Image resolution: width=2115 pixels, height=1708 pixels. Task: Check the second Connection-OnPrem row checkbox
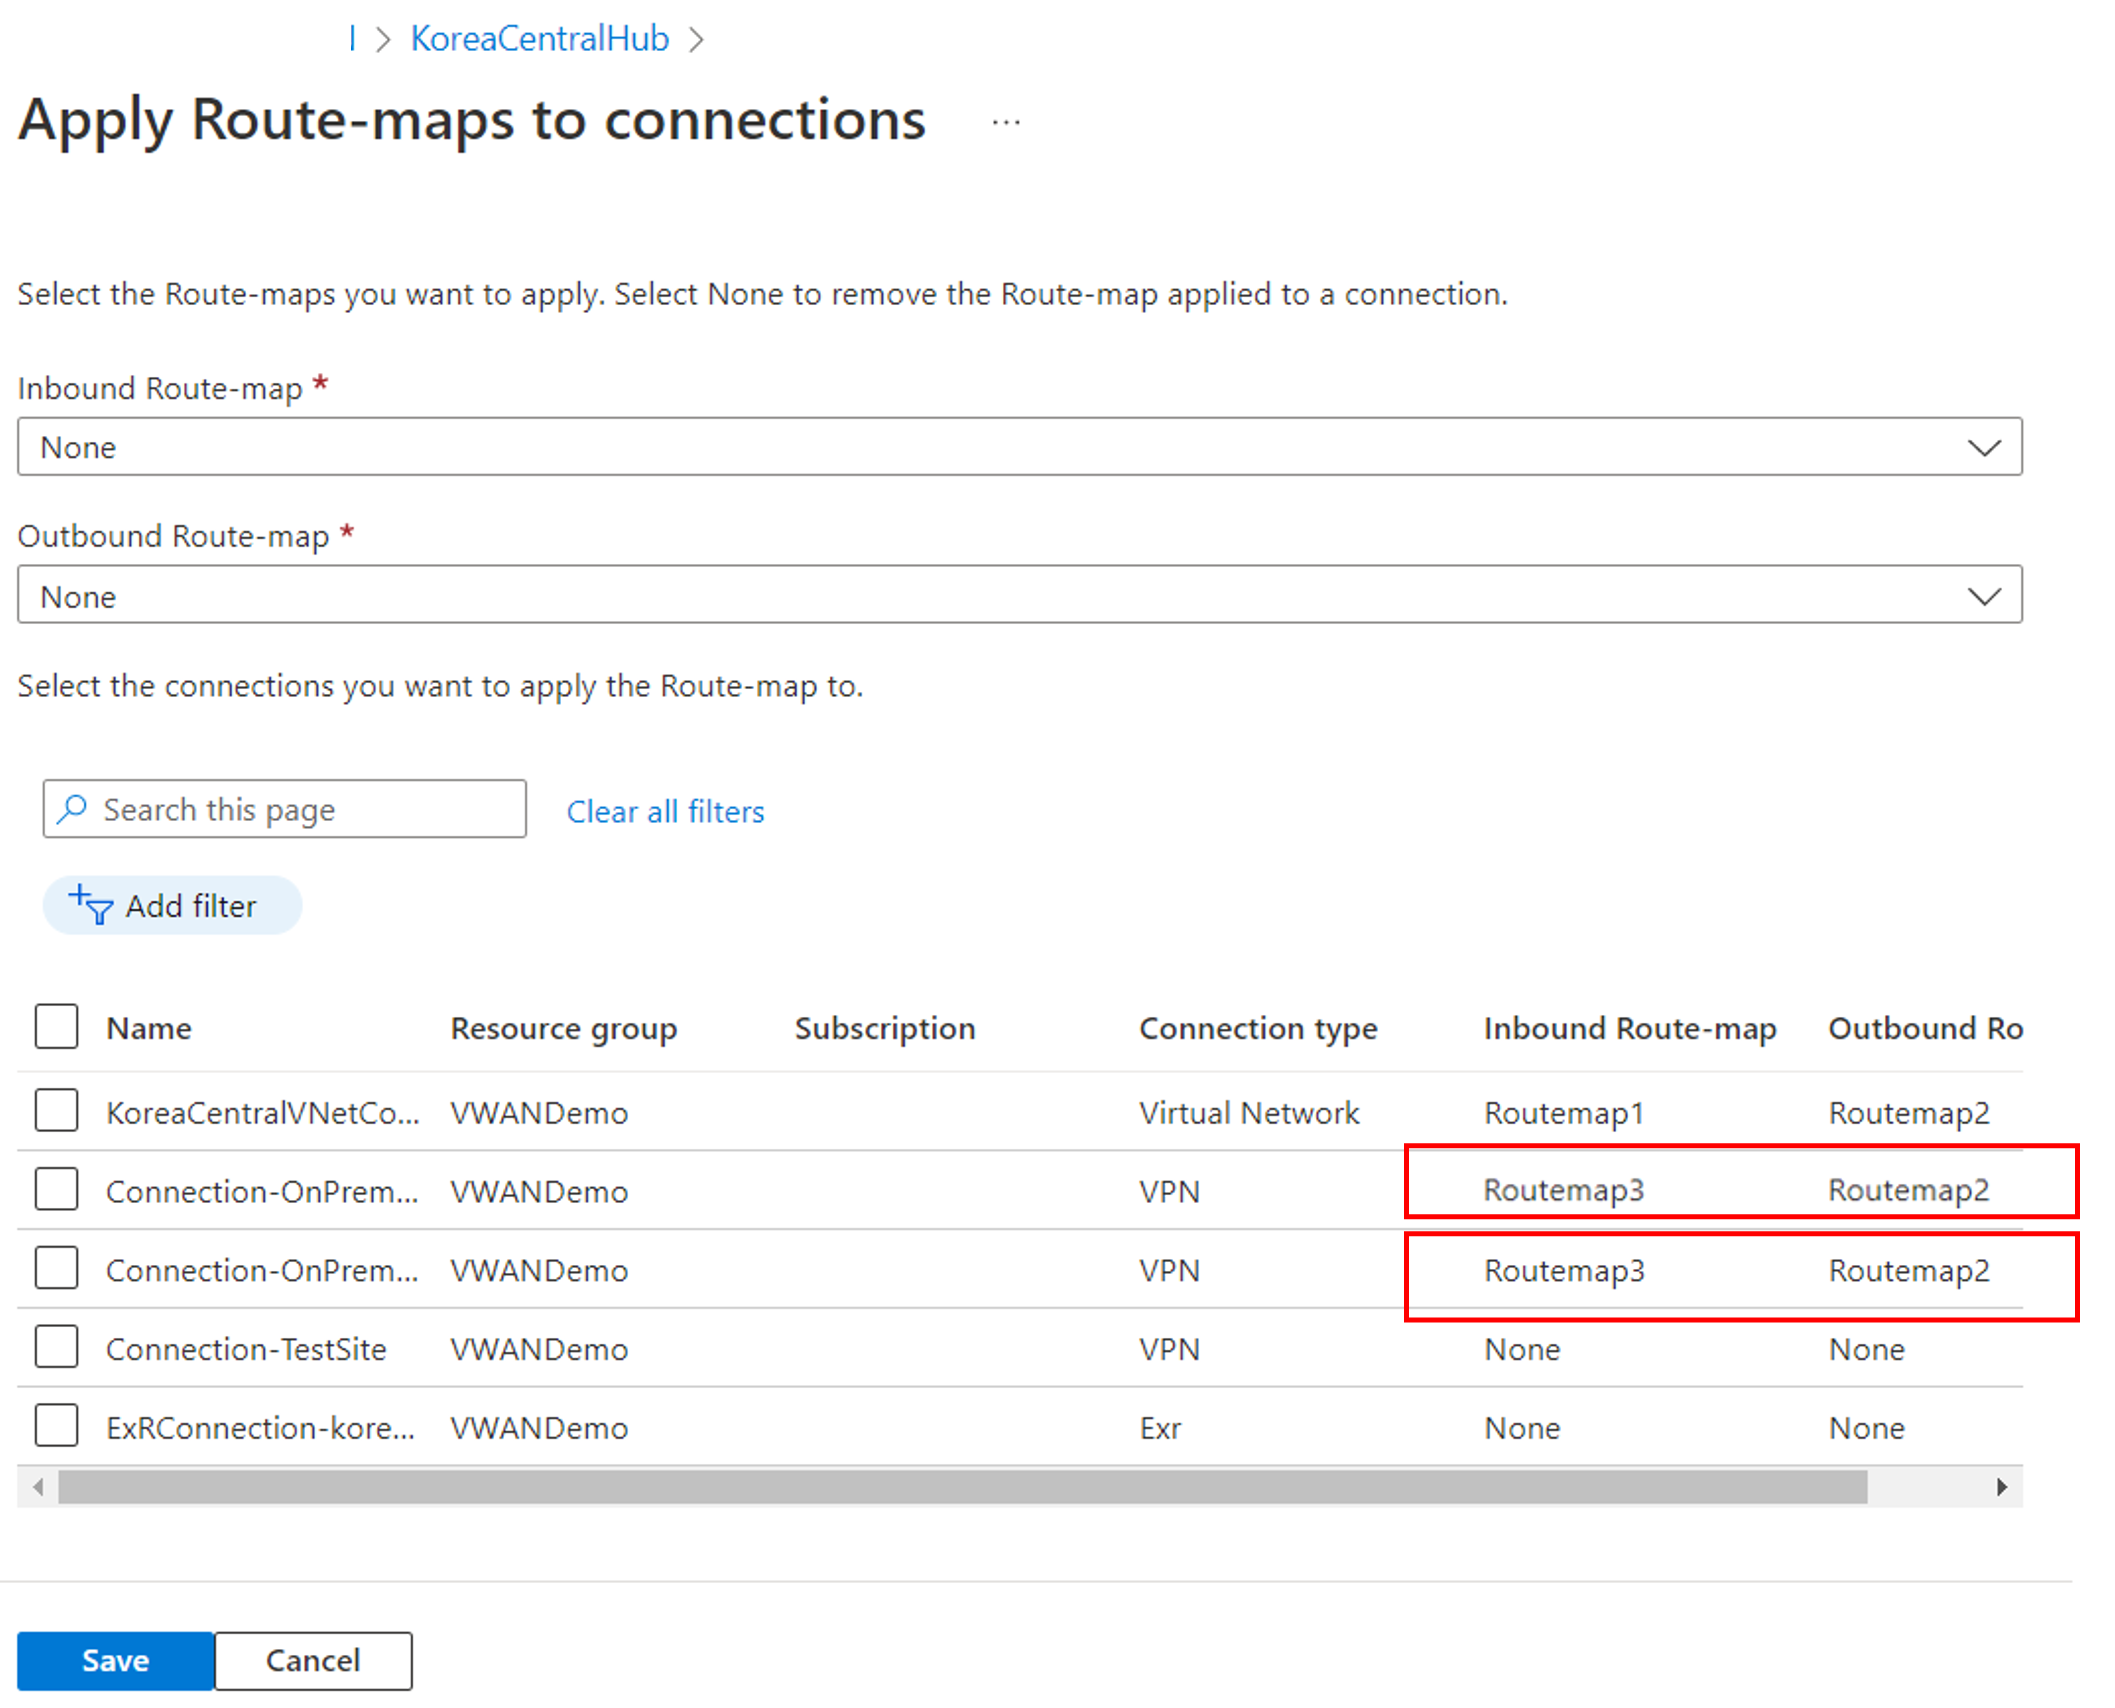click(x=56, y=1269)
